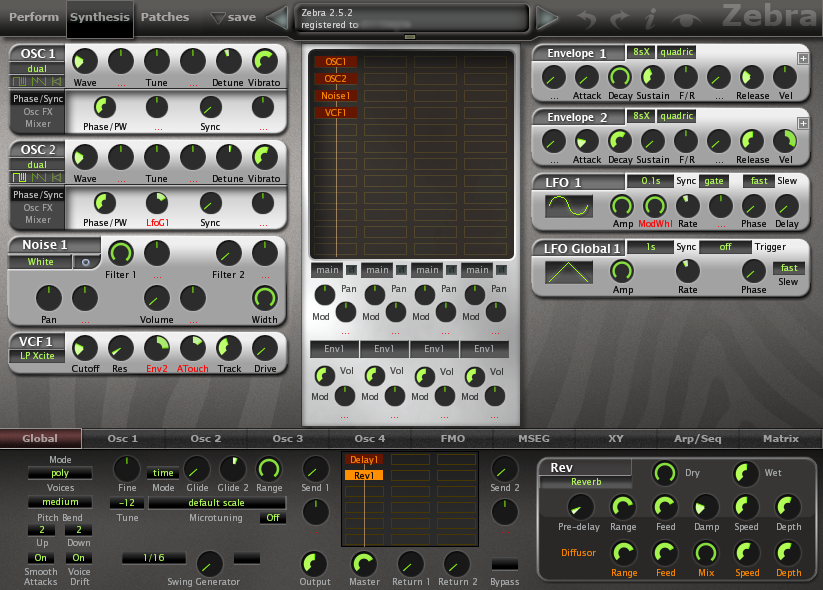Click the next patch right arrow

[546, 18]
